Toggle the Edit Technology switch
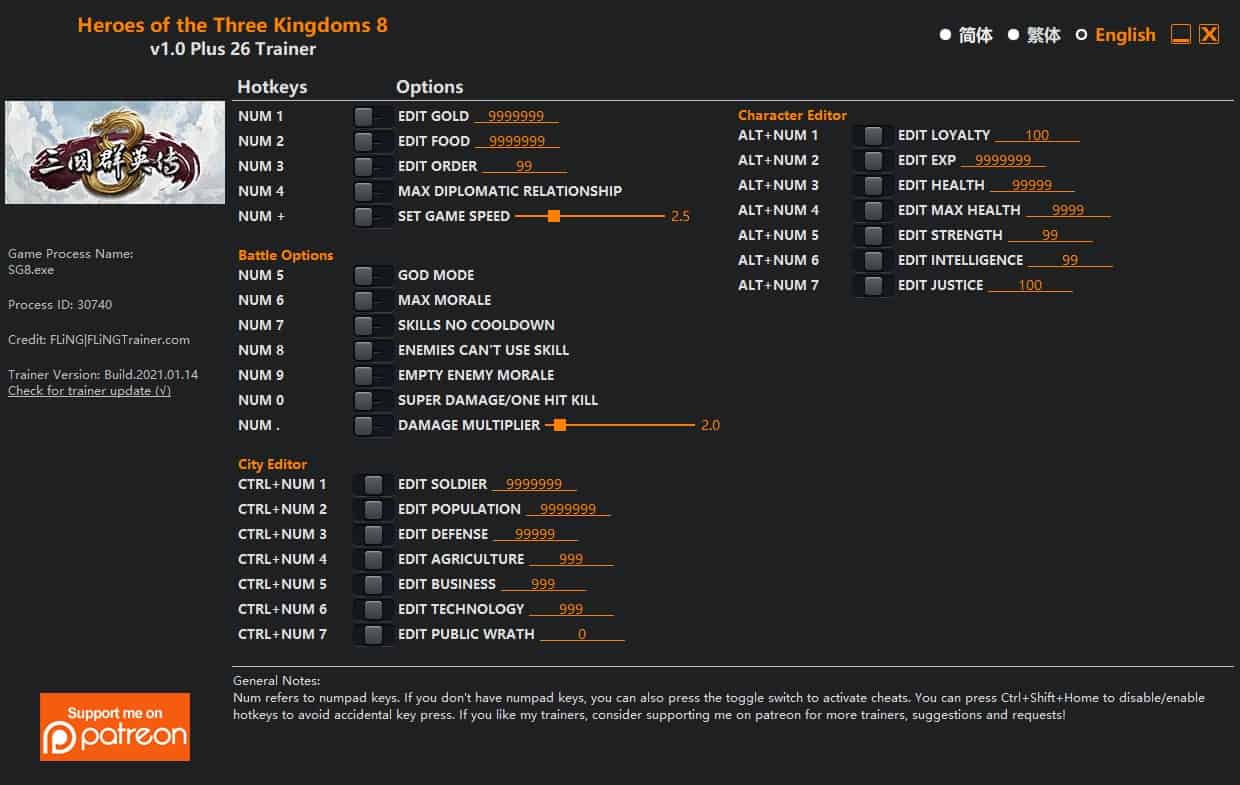This screenshot has width=1240, height=785. 373,609
